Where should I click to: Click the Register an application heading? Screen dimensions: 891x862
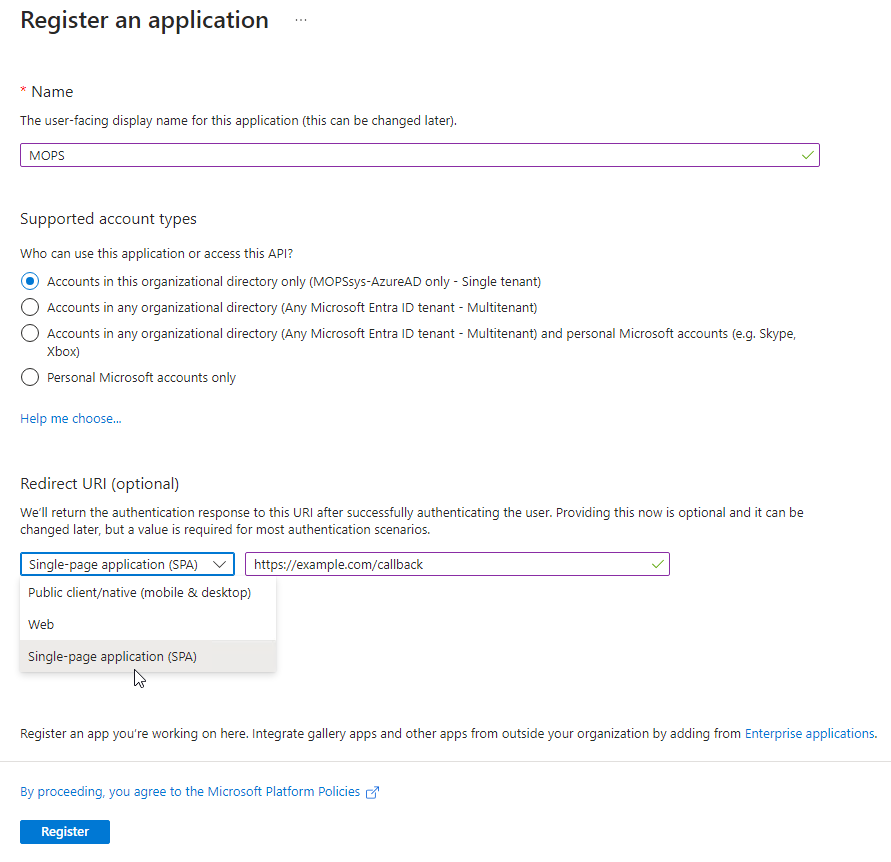(x=144, y=20)
